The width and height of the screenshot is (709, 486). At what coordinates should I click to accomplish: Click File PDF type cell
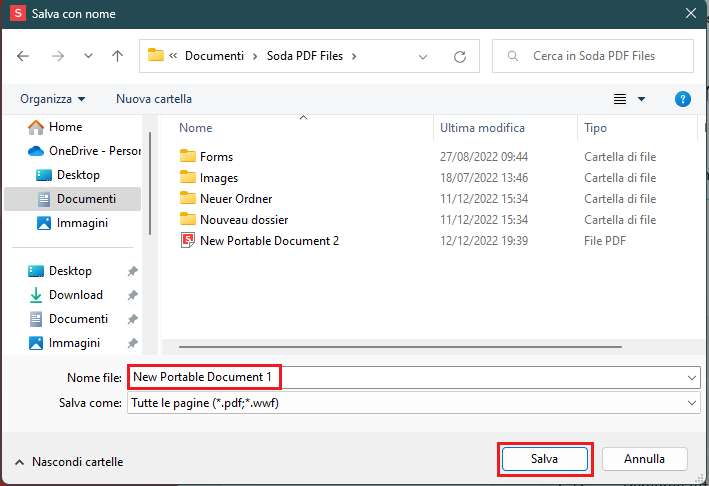coord(605,241)
